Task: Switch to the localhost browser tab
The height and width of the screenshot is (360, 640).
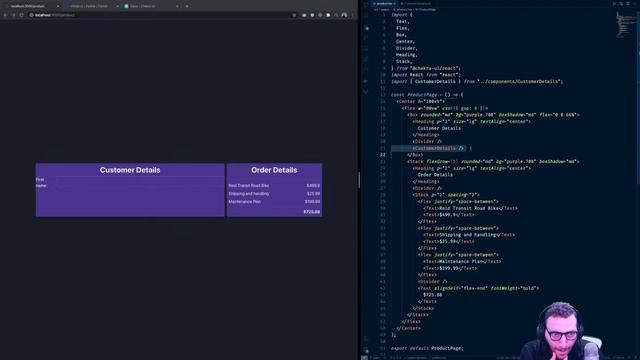Action: coord(31,6)
